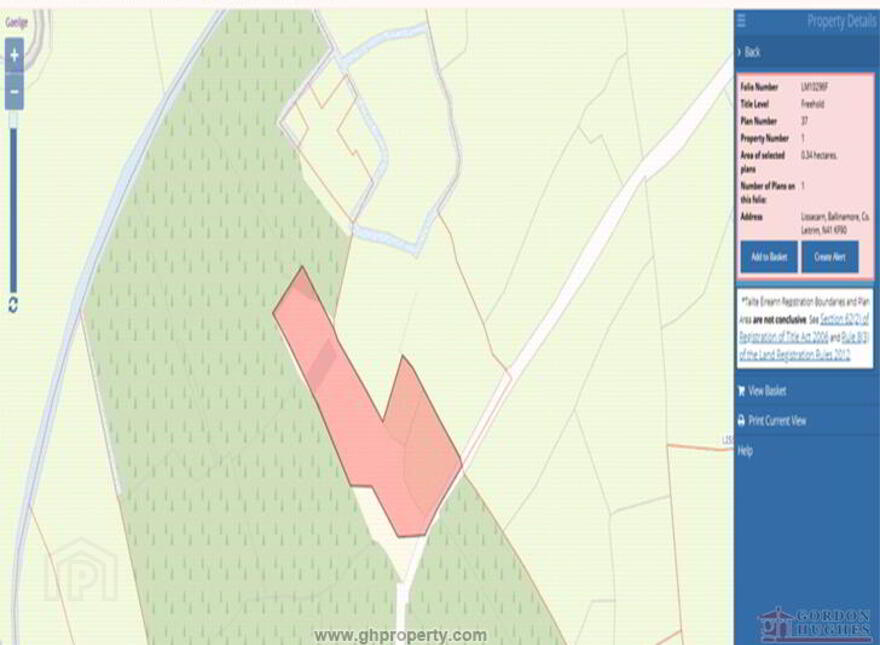The image size is (880, 645).
Task: Open the hamburger menu beside Property Details
Action: click(x=741, y=21)
